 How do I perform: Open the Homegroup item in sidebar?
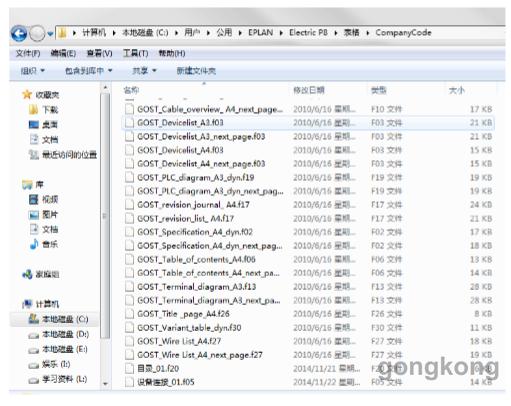point(41,274)
